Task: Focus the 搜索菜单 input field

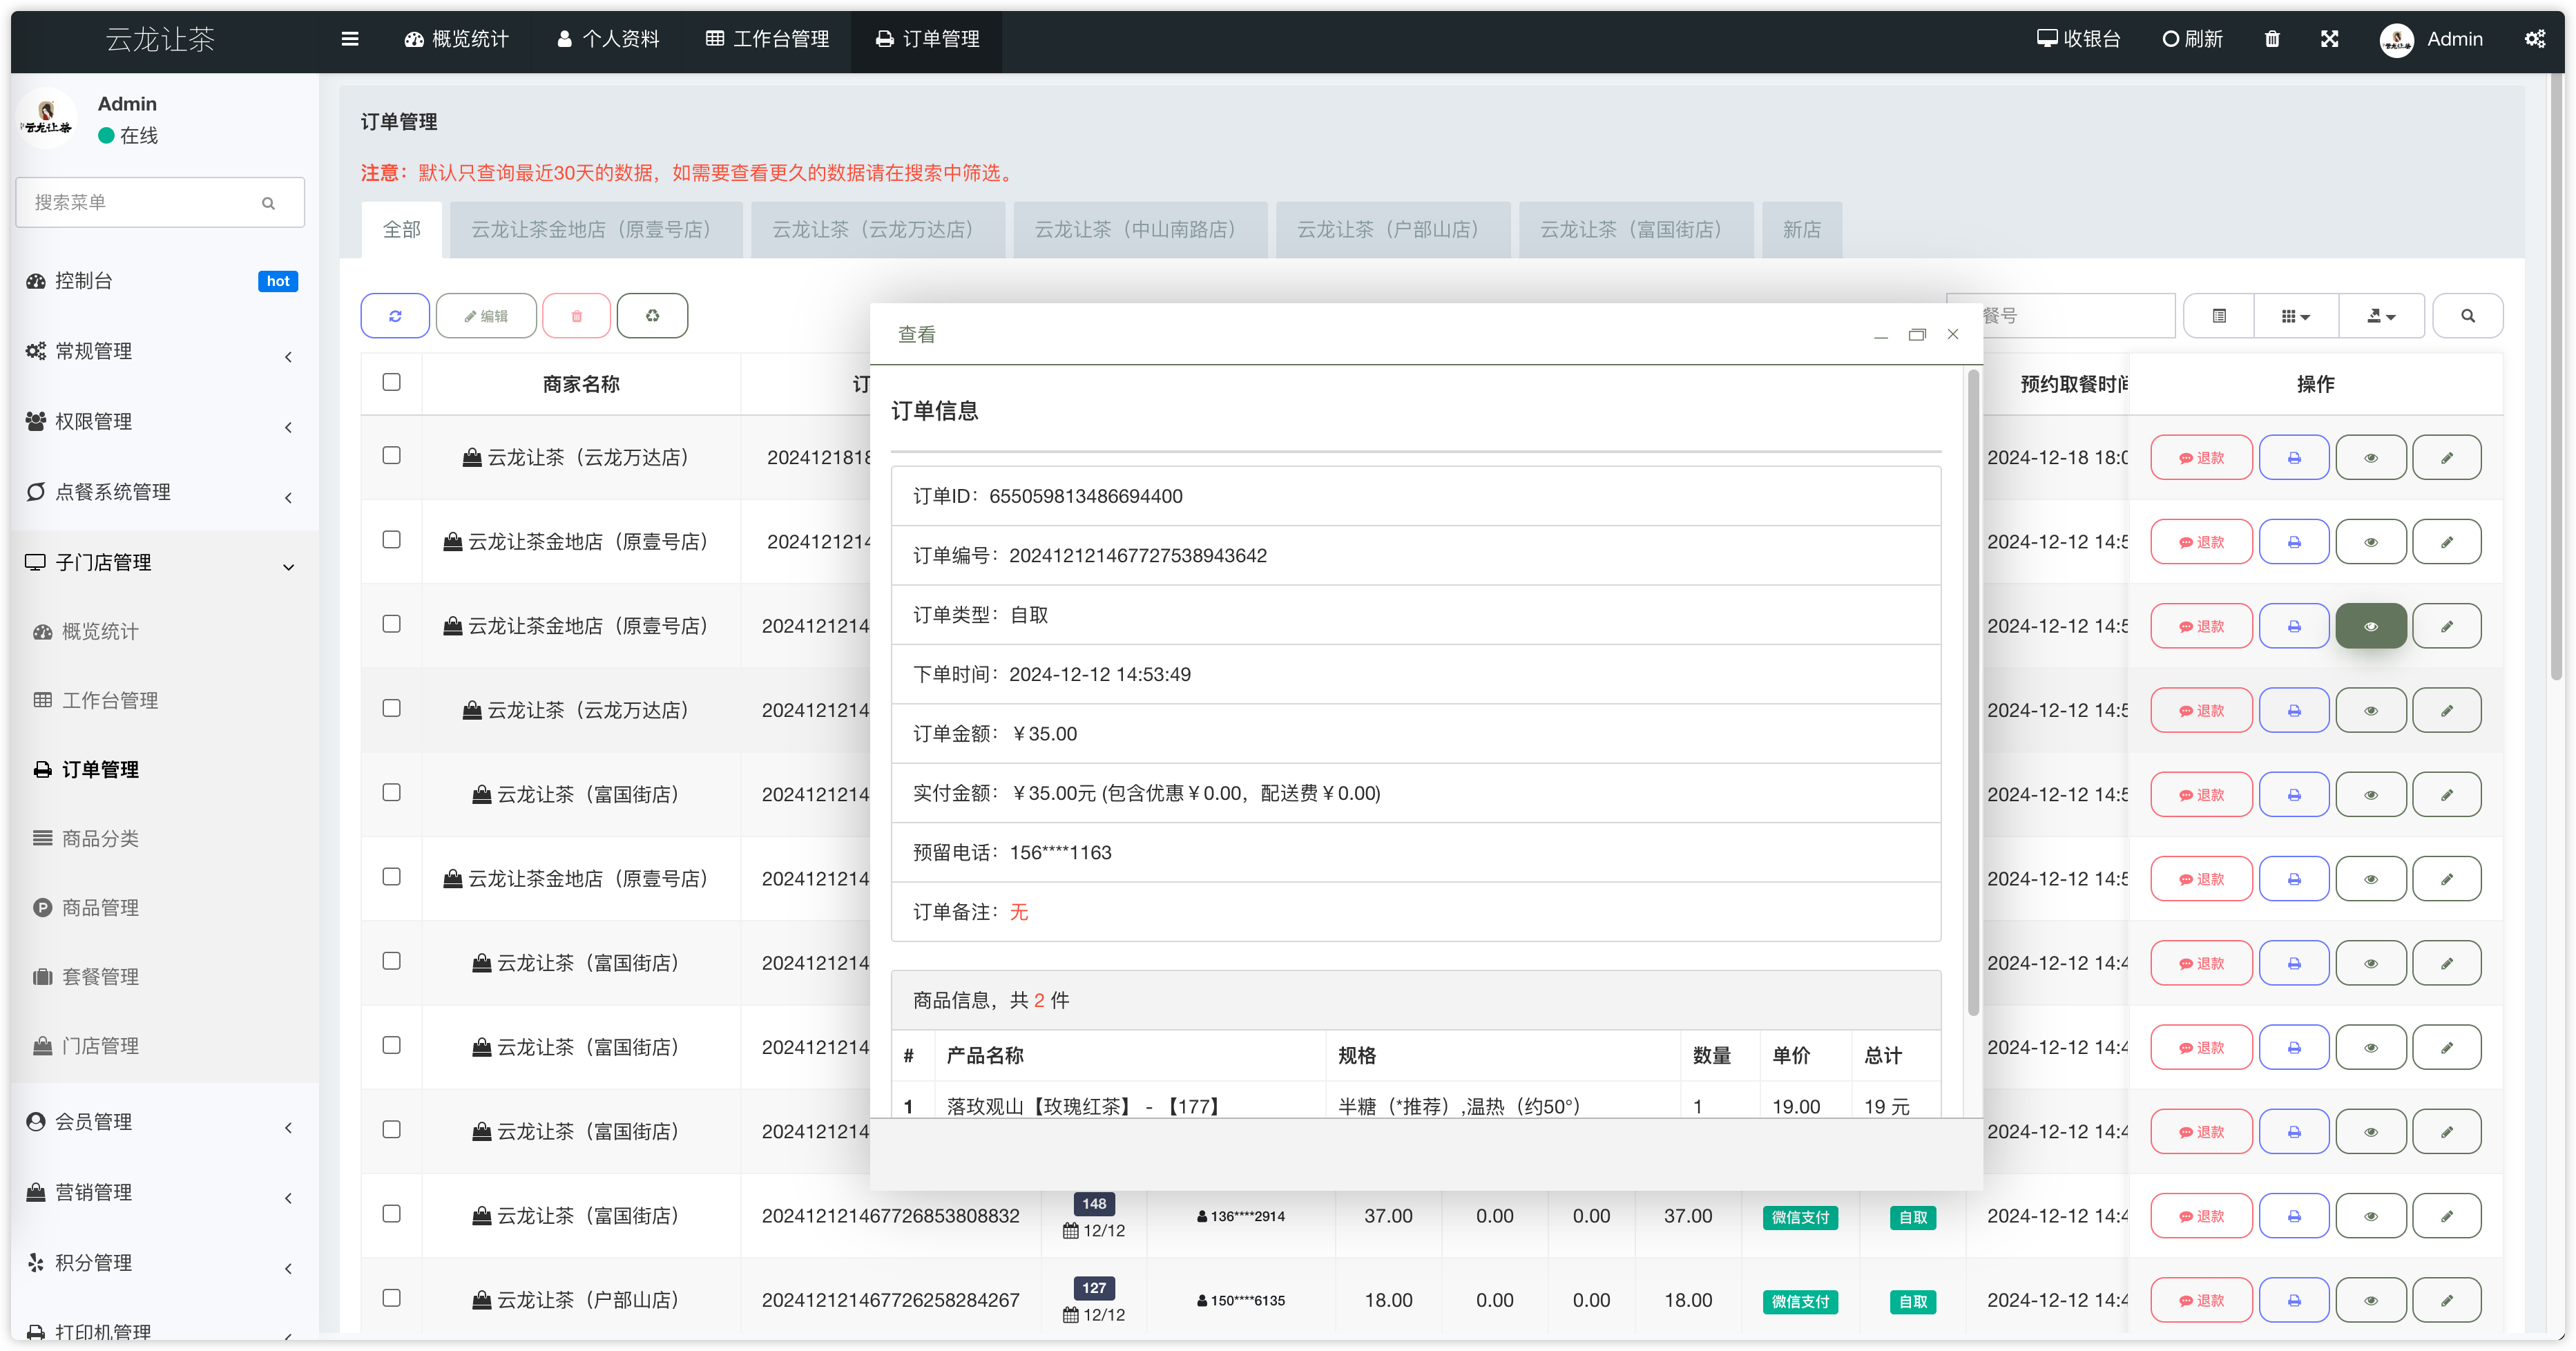Action: (160, 203)
